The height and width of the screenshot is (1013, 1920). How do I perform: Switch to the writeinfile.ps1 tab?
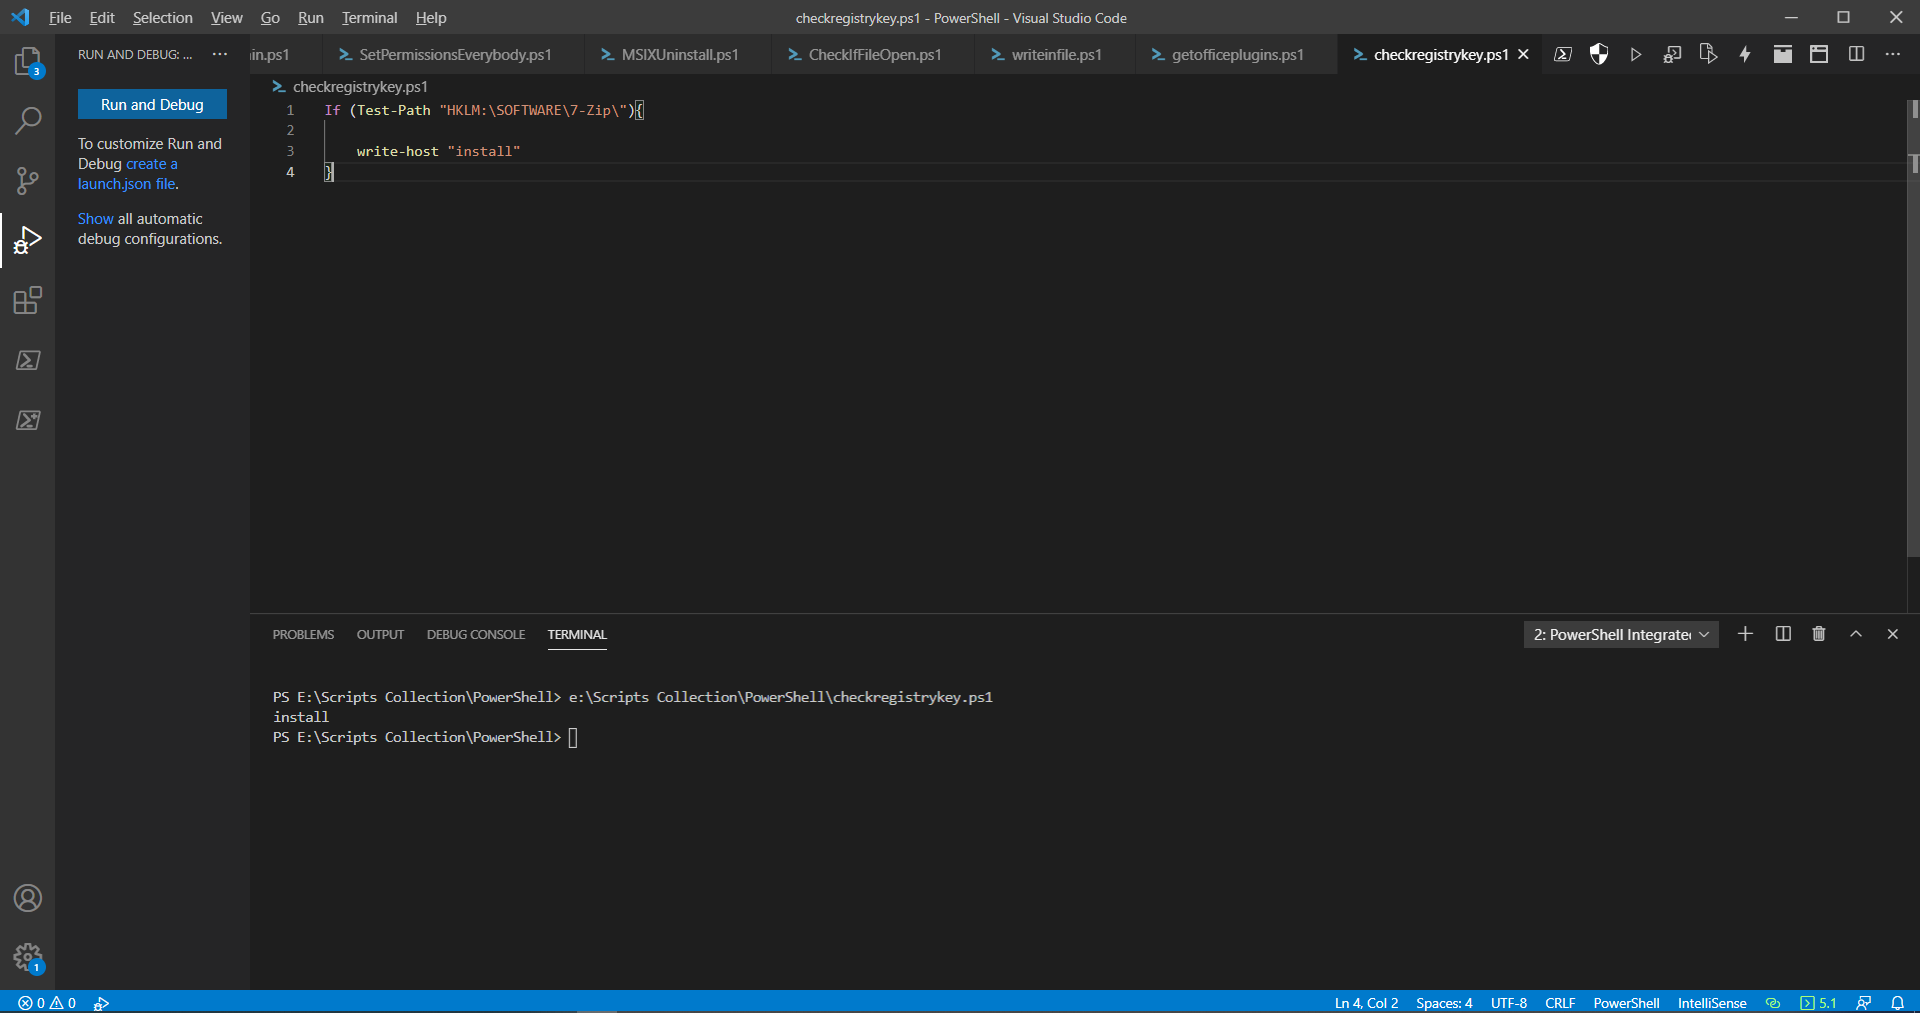1056,55
